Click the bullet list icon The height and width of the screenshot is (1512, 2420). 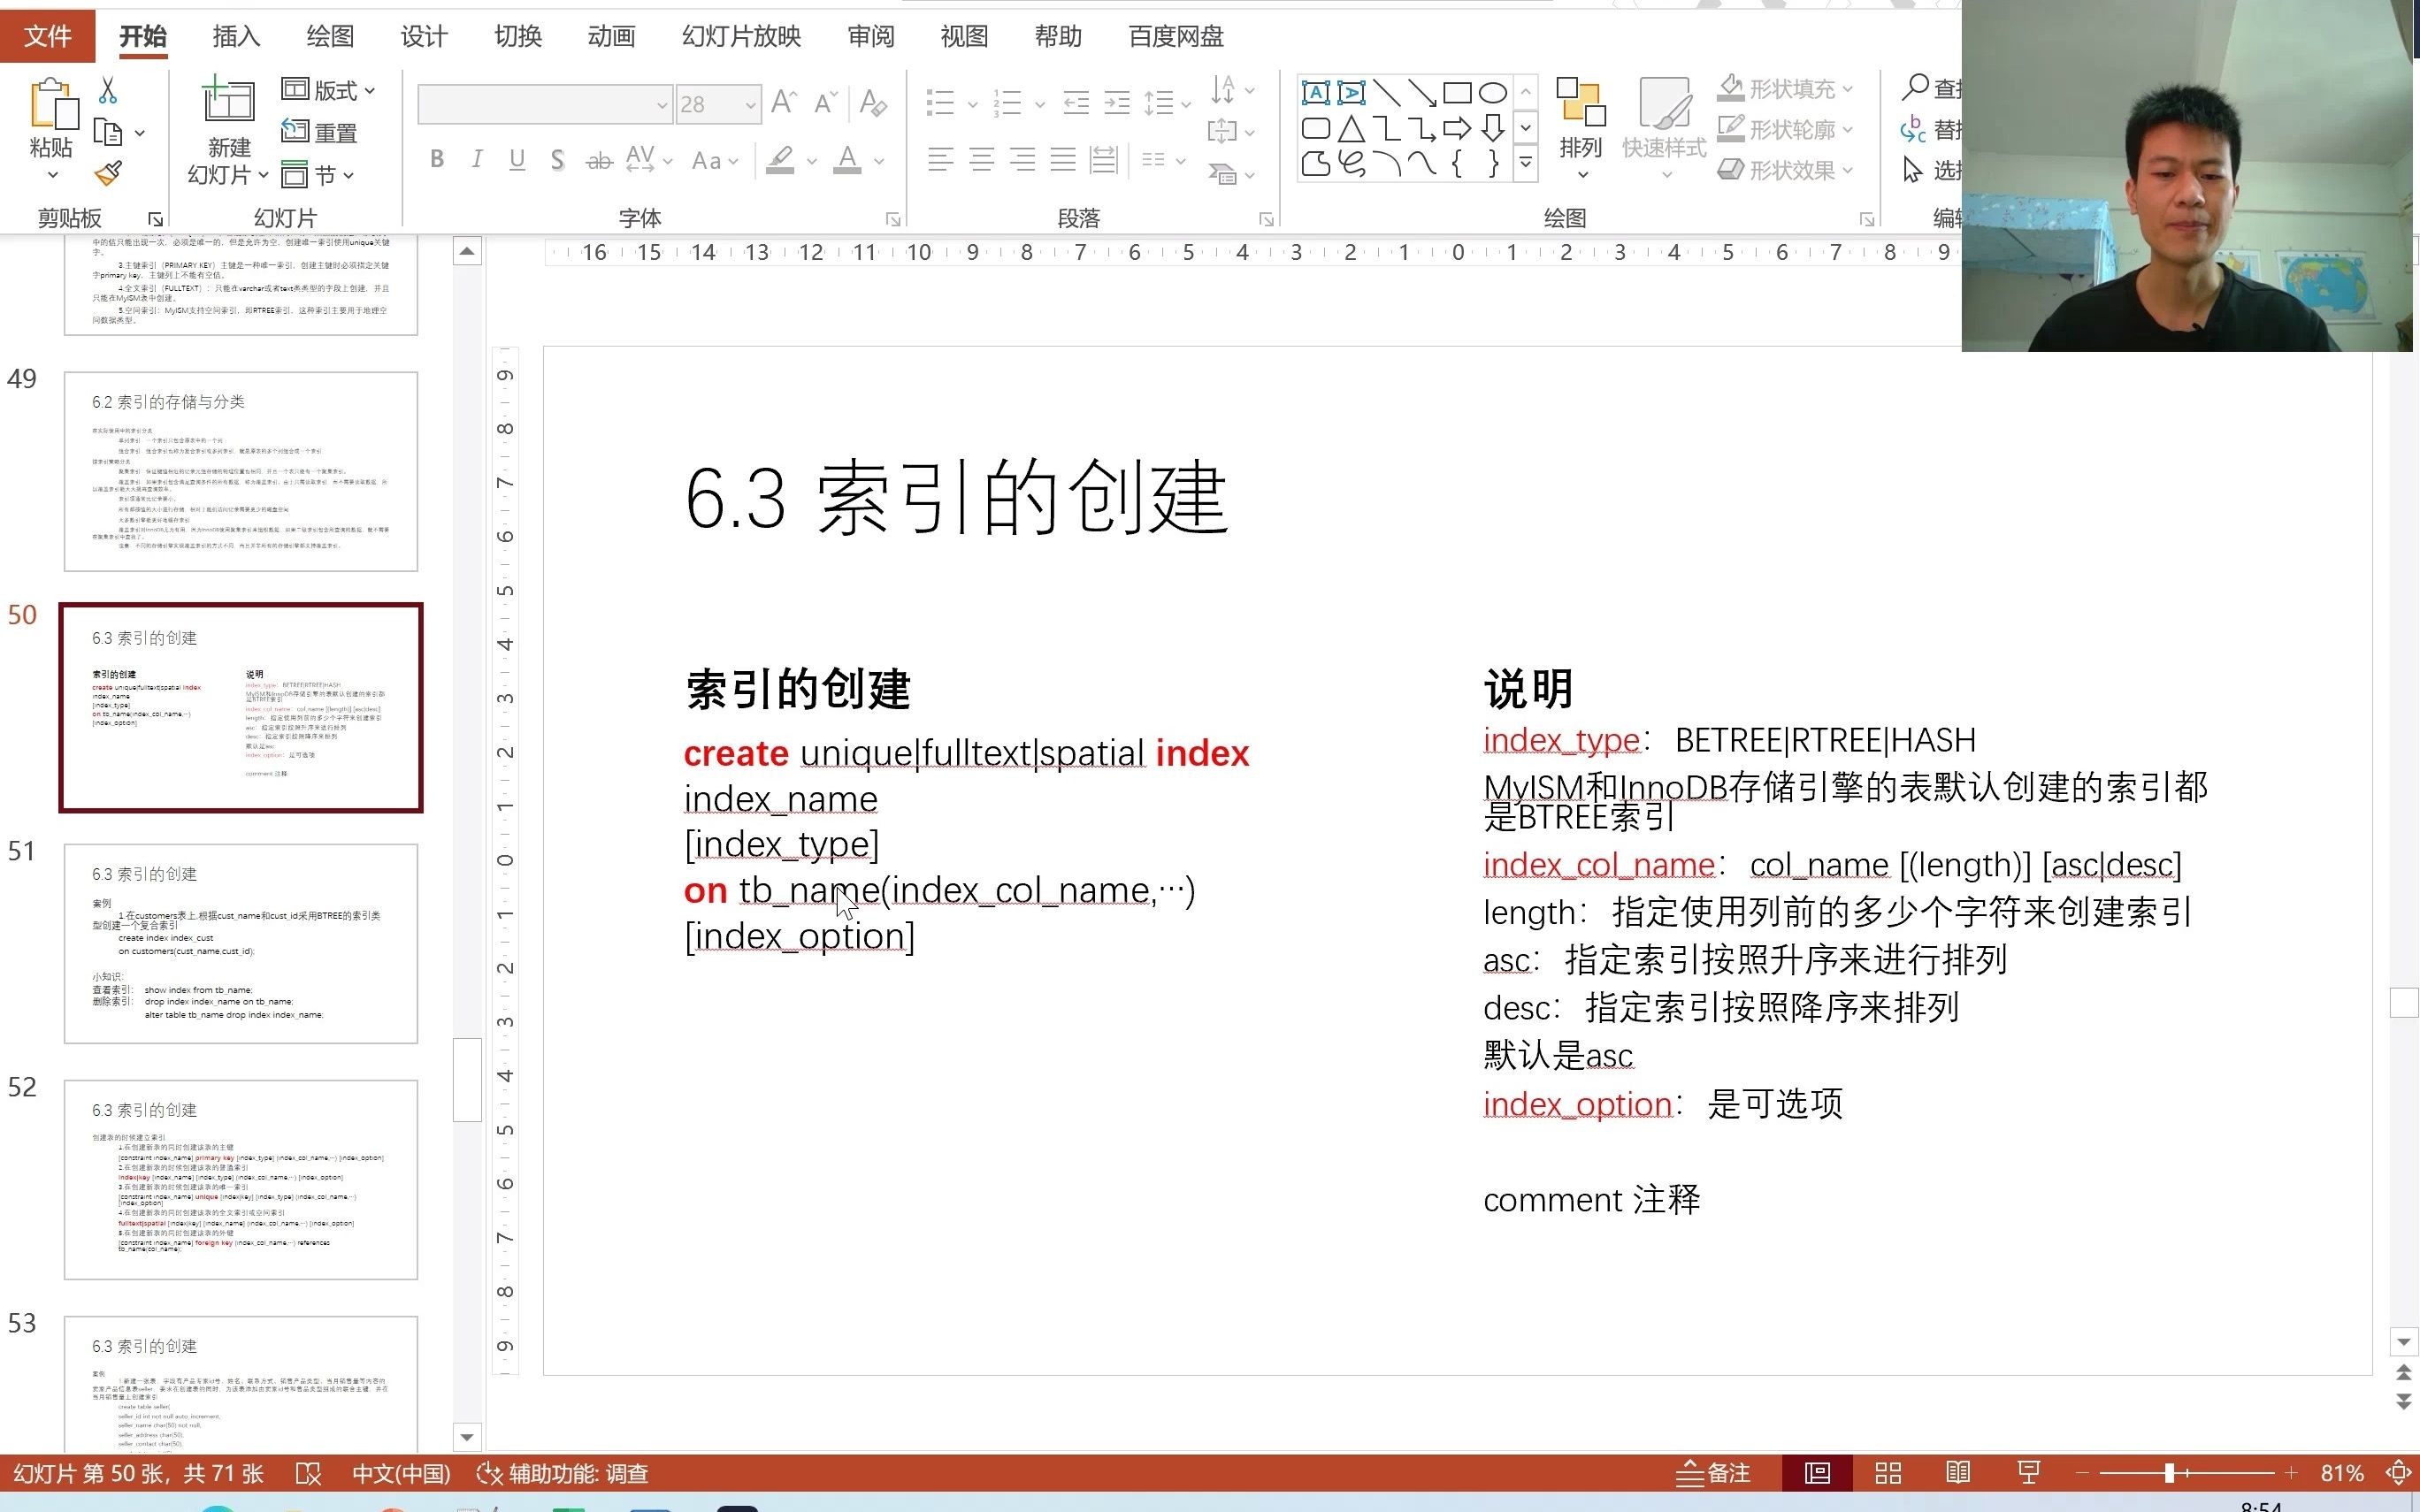point(940,102)
